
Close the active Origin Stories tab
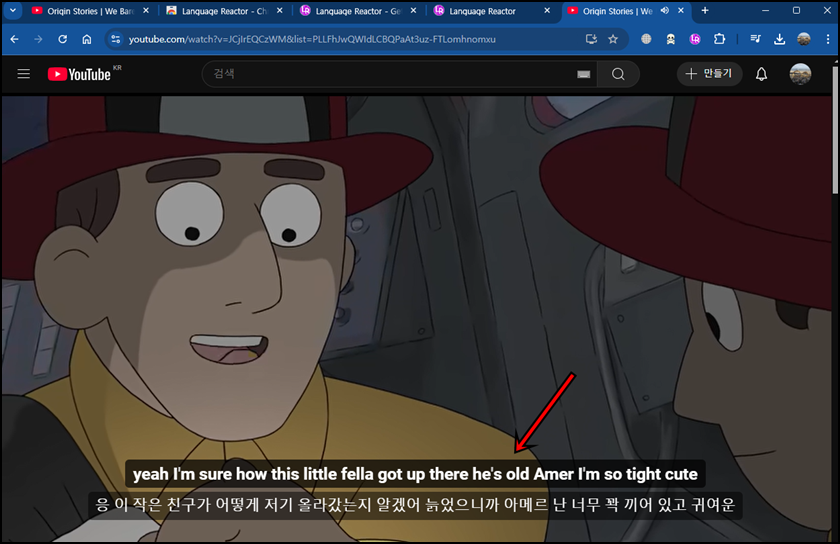click(681, 11)
